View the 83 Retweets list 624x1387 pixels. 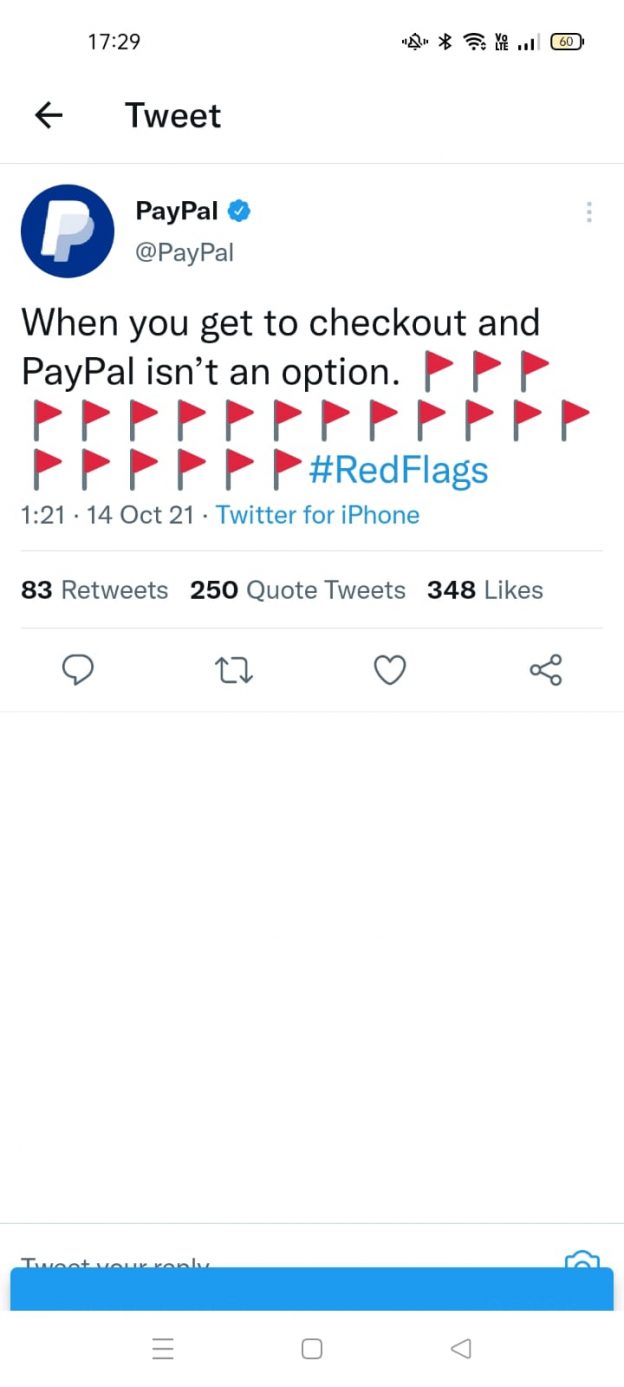95,590
